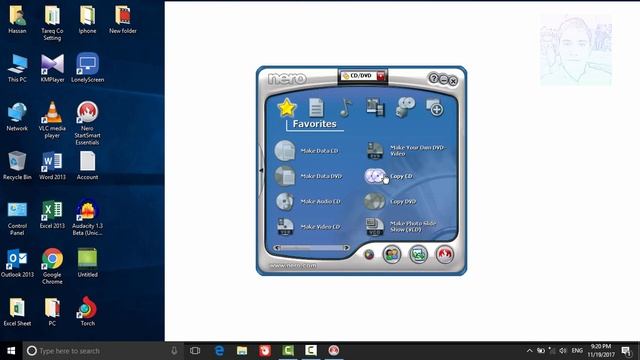Launch Make Data DVD task
The height and width of the screenshot is (360, 640).
308,176
